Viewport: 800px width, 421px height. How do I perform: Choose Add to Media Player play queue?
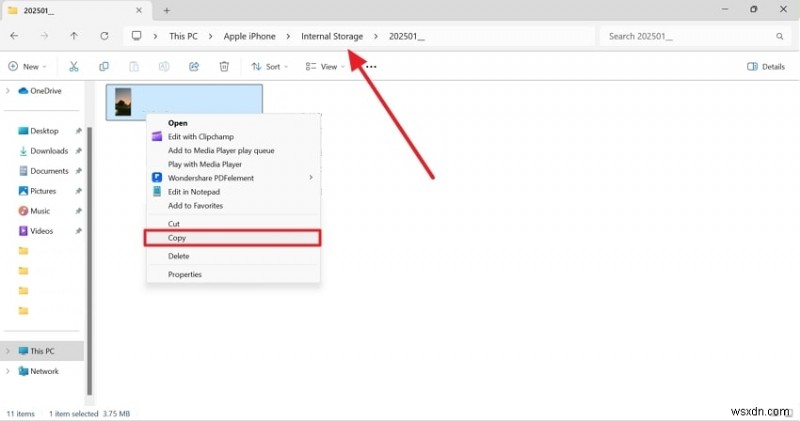pos(233,151)
